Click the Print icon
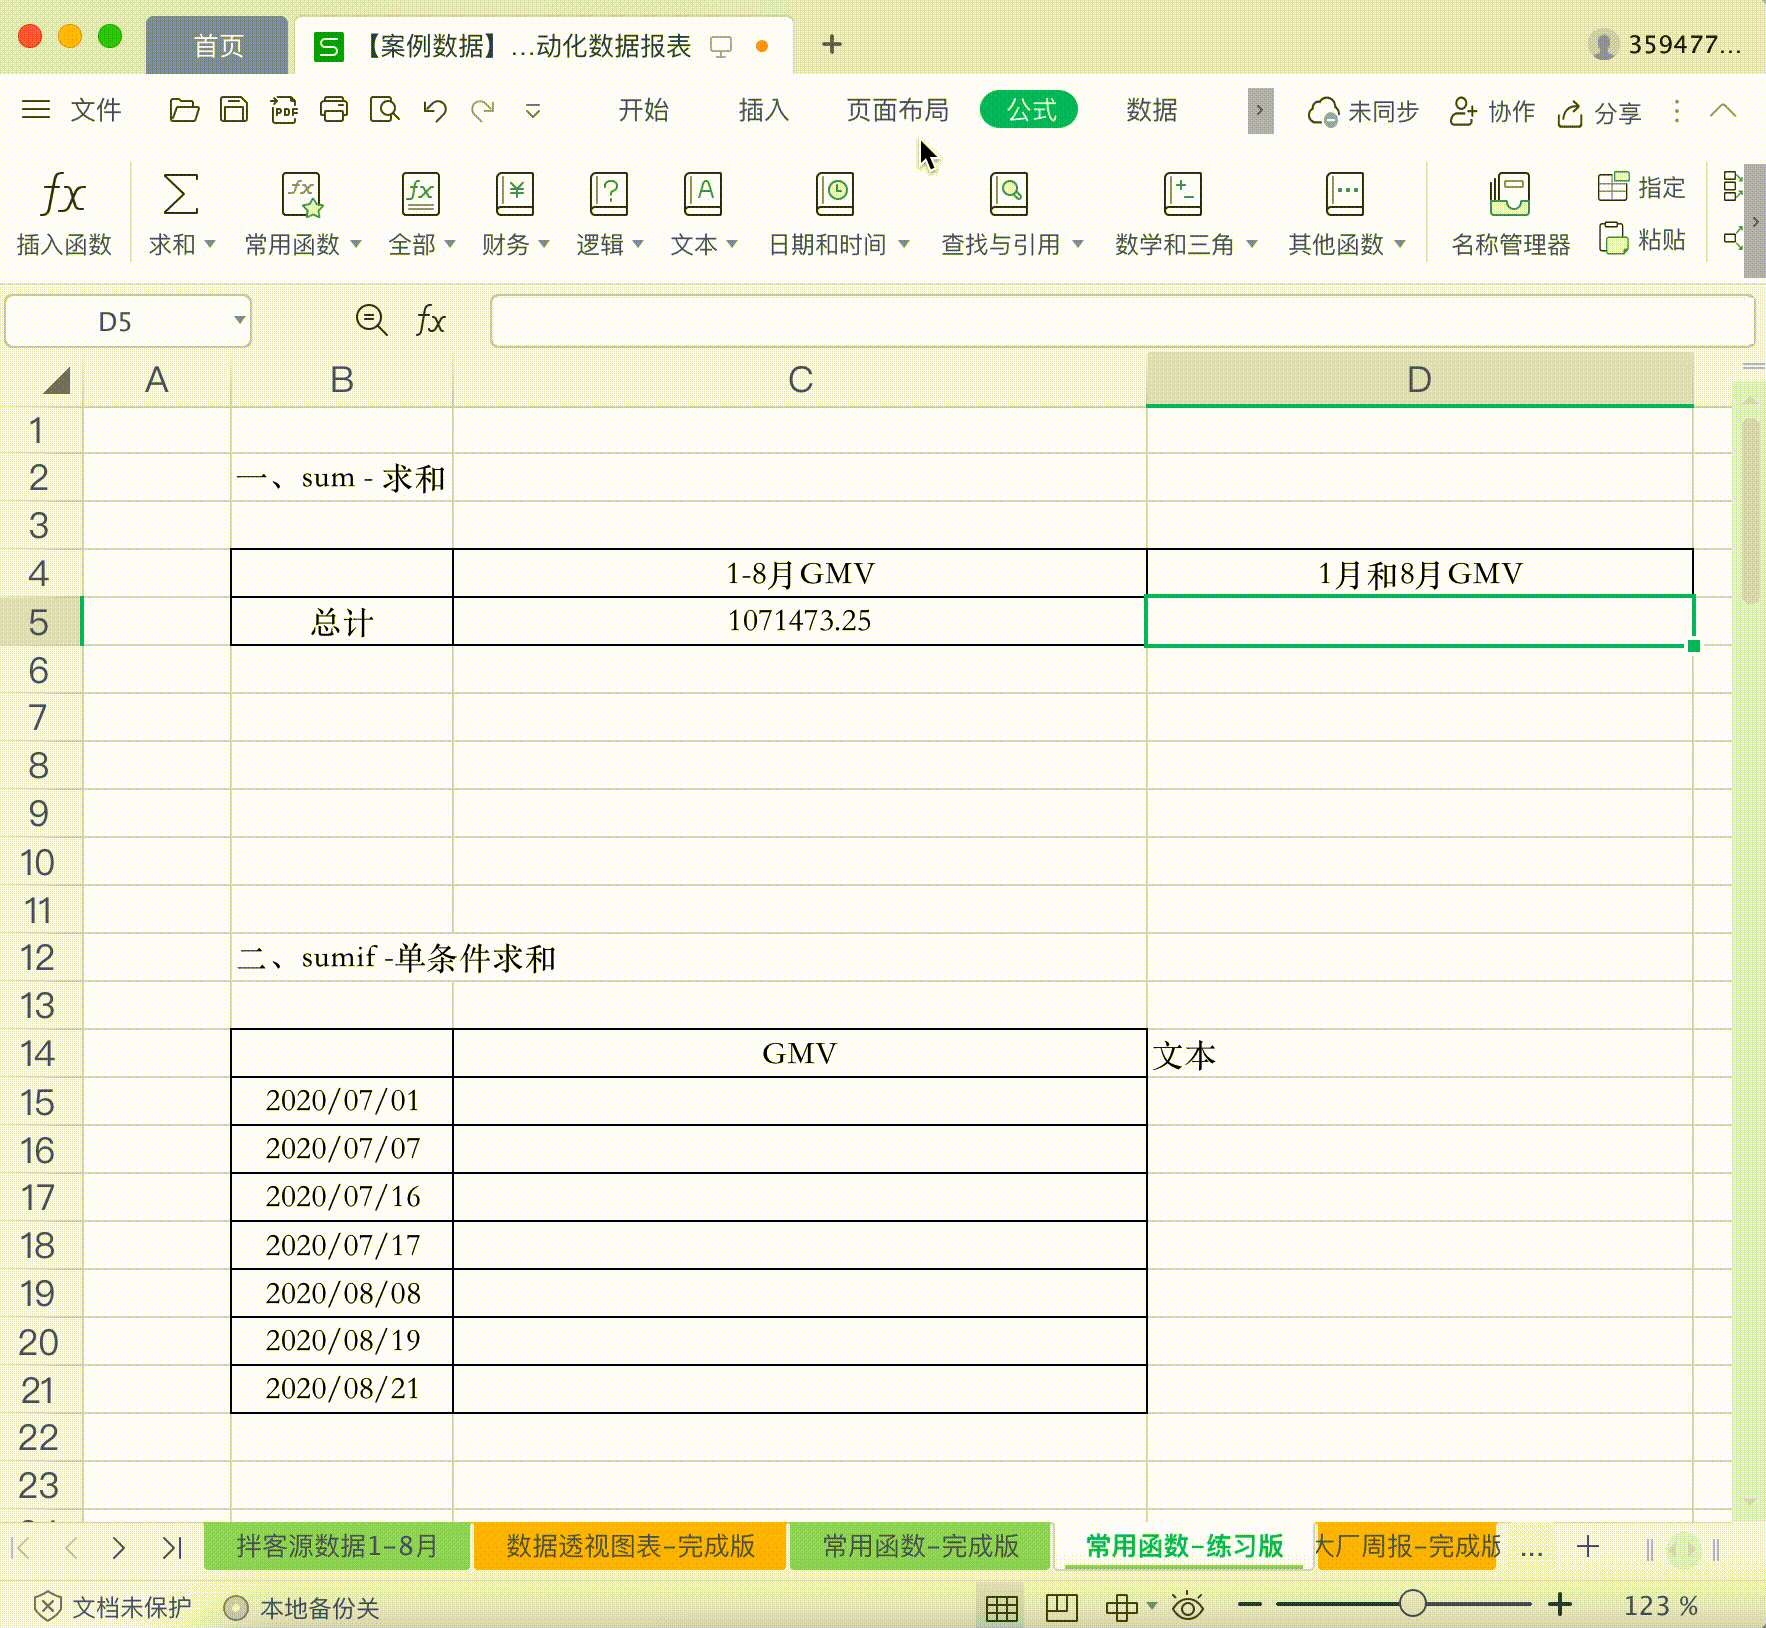 334,110
